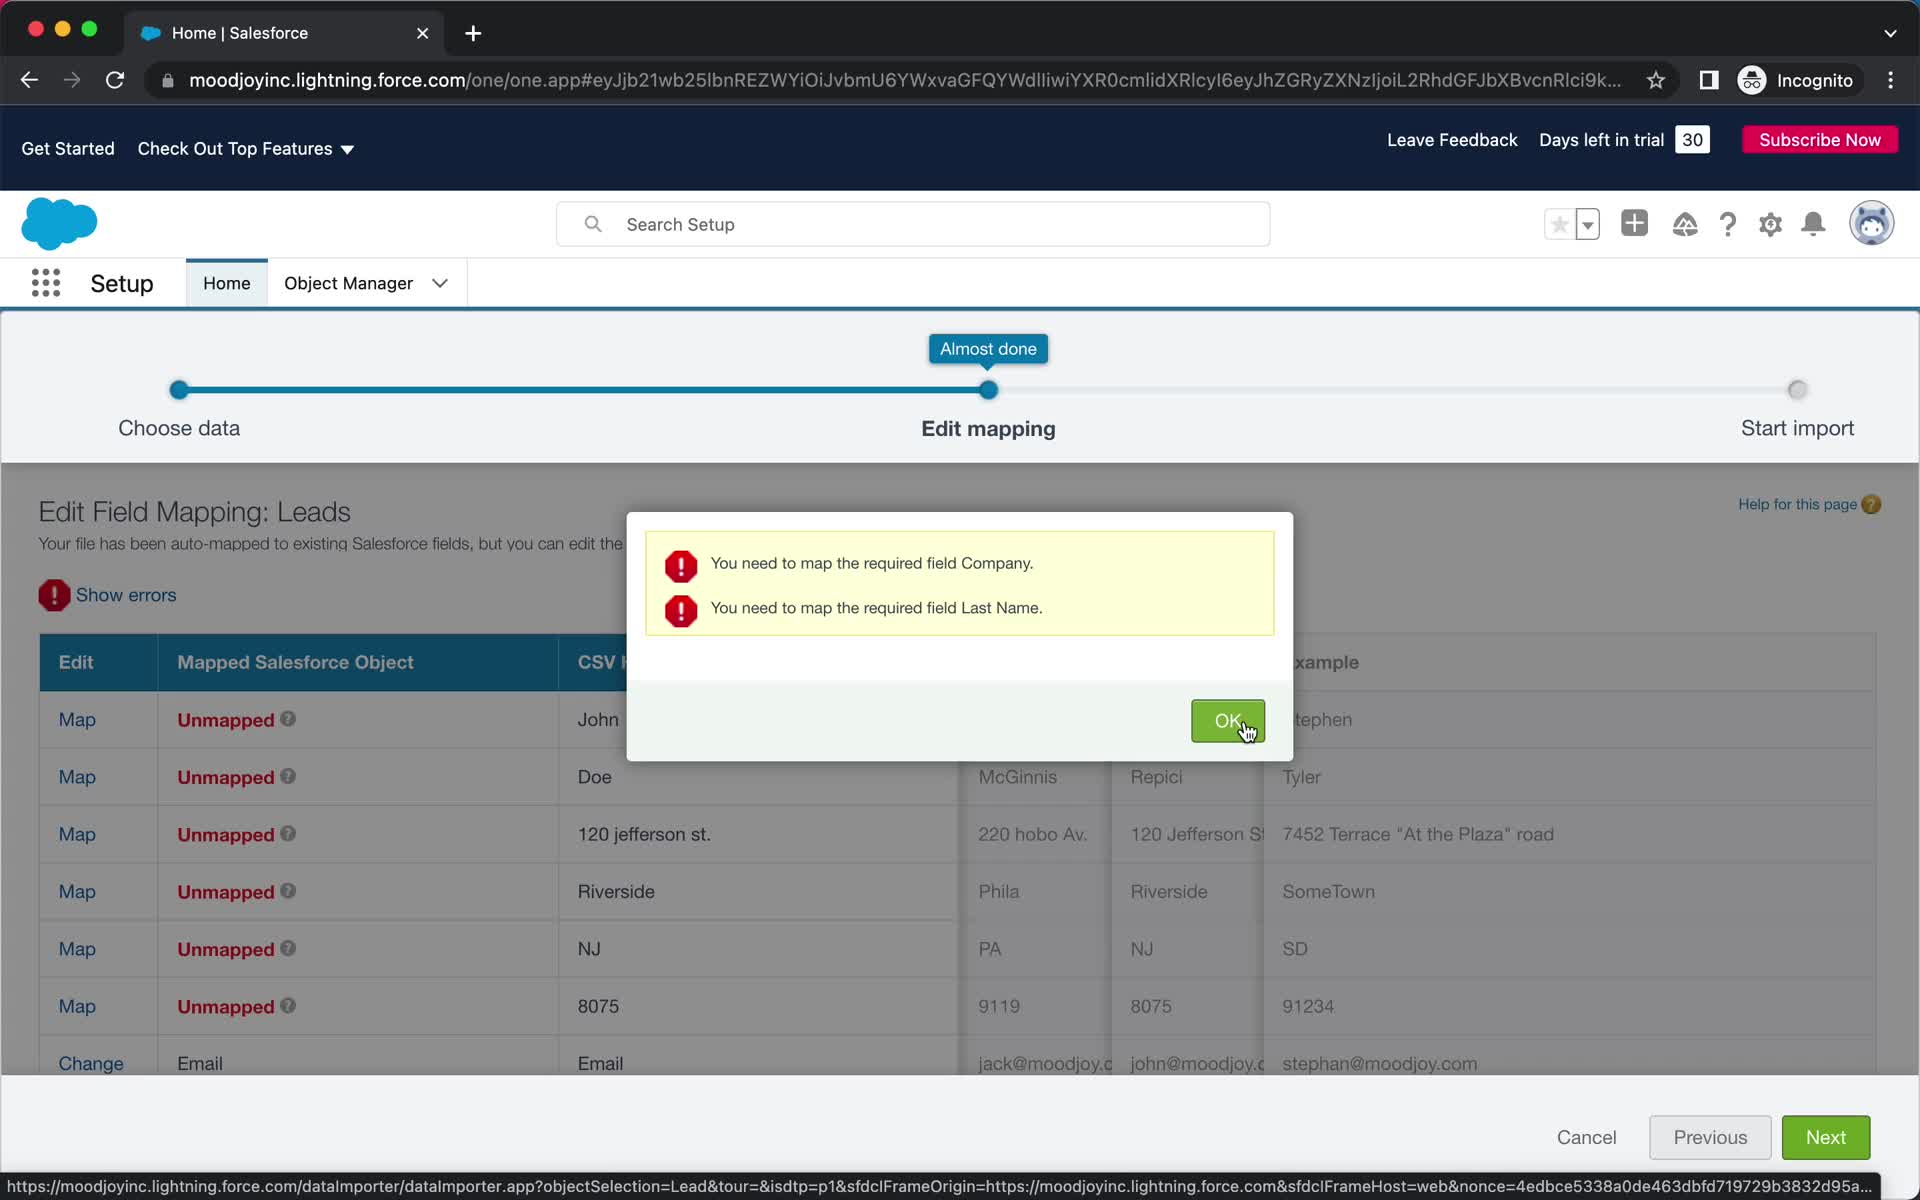This screenshot has height=1200, width=1920.
Task: Close the Home | Salesforce browser tab
Action: [422, 33]
